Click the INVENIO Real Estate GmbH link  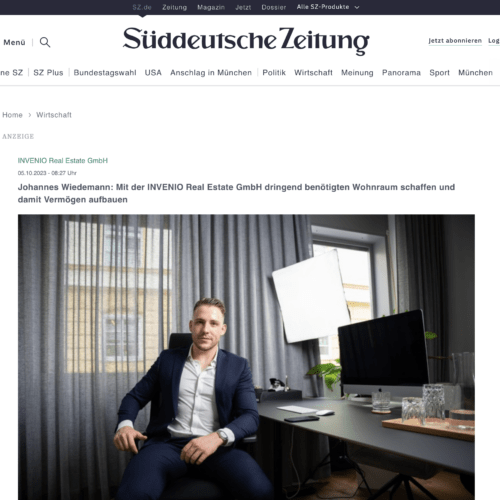[63, 161]
